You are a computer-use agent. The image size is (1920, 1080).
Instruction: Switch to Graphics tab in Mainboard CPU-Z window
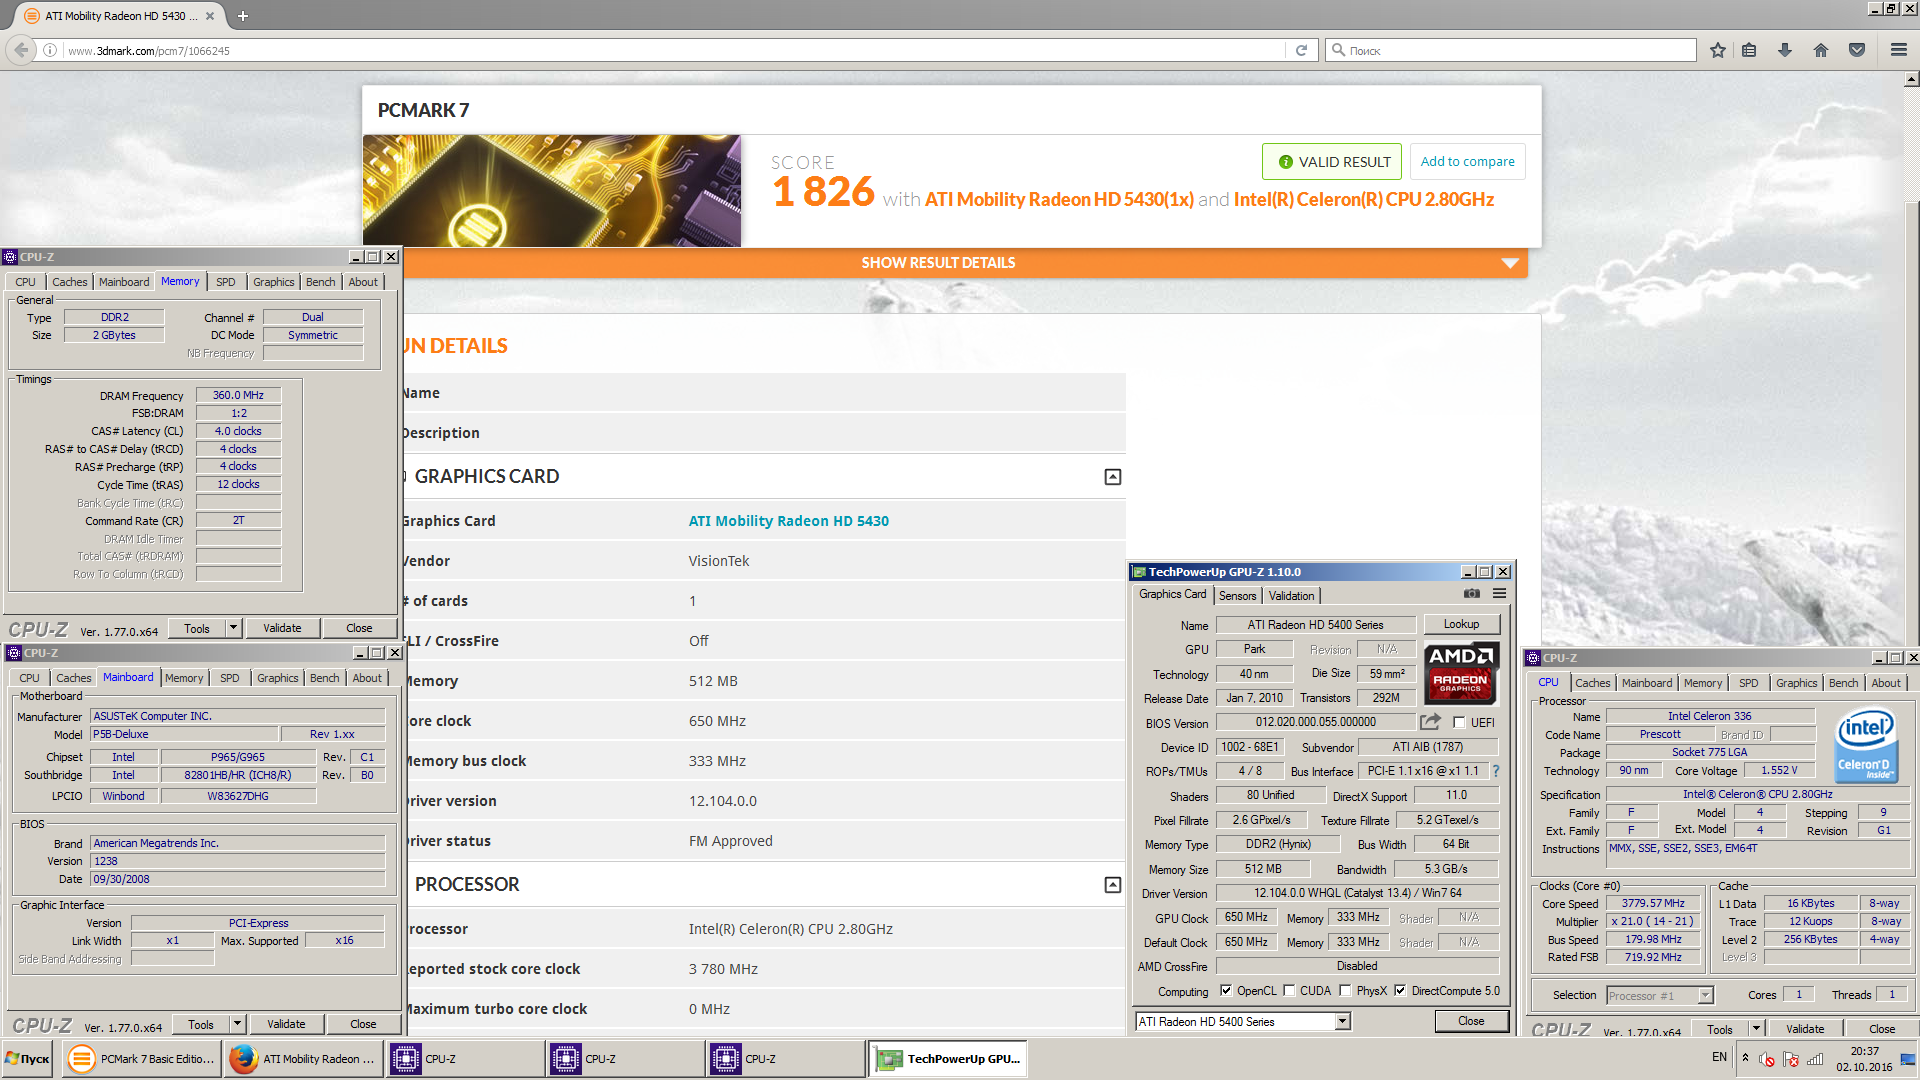point(277,678)
